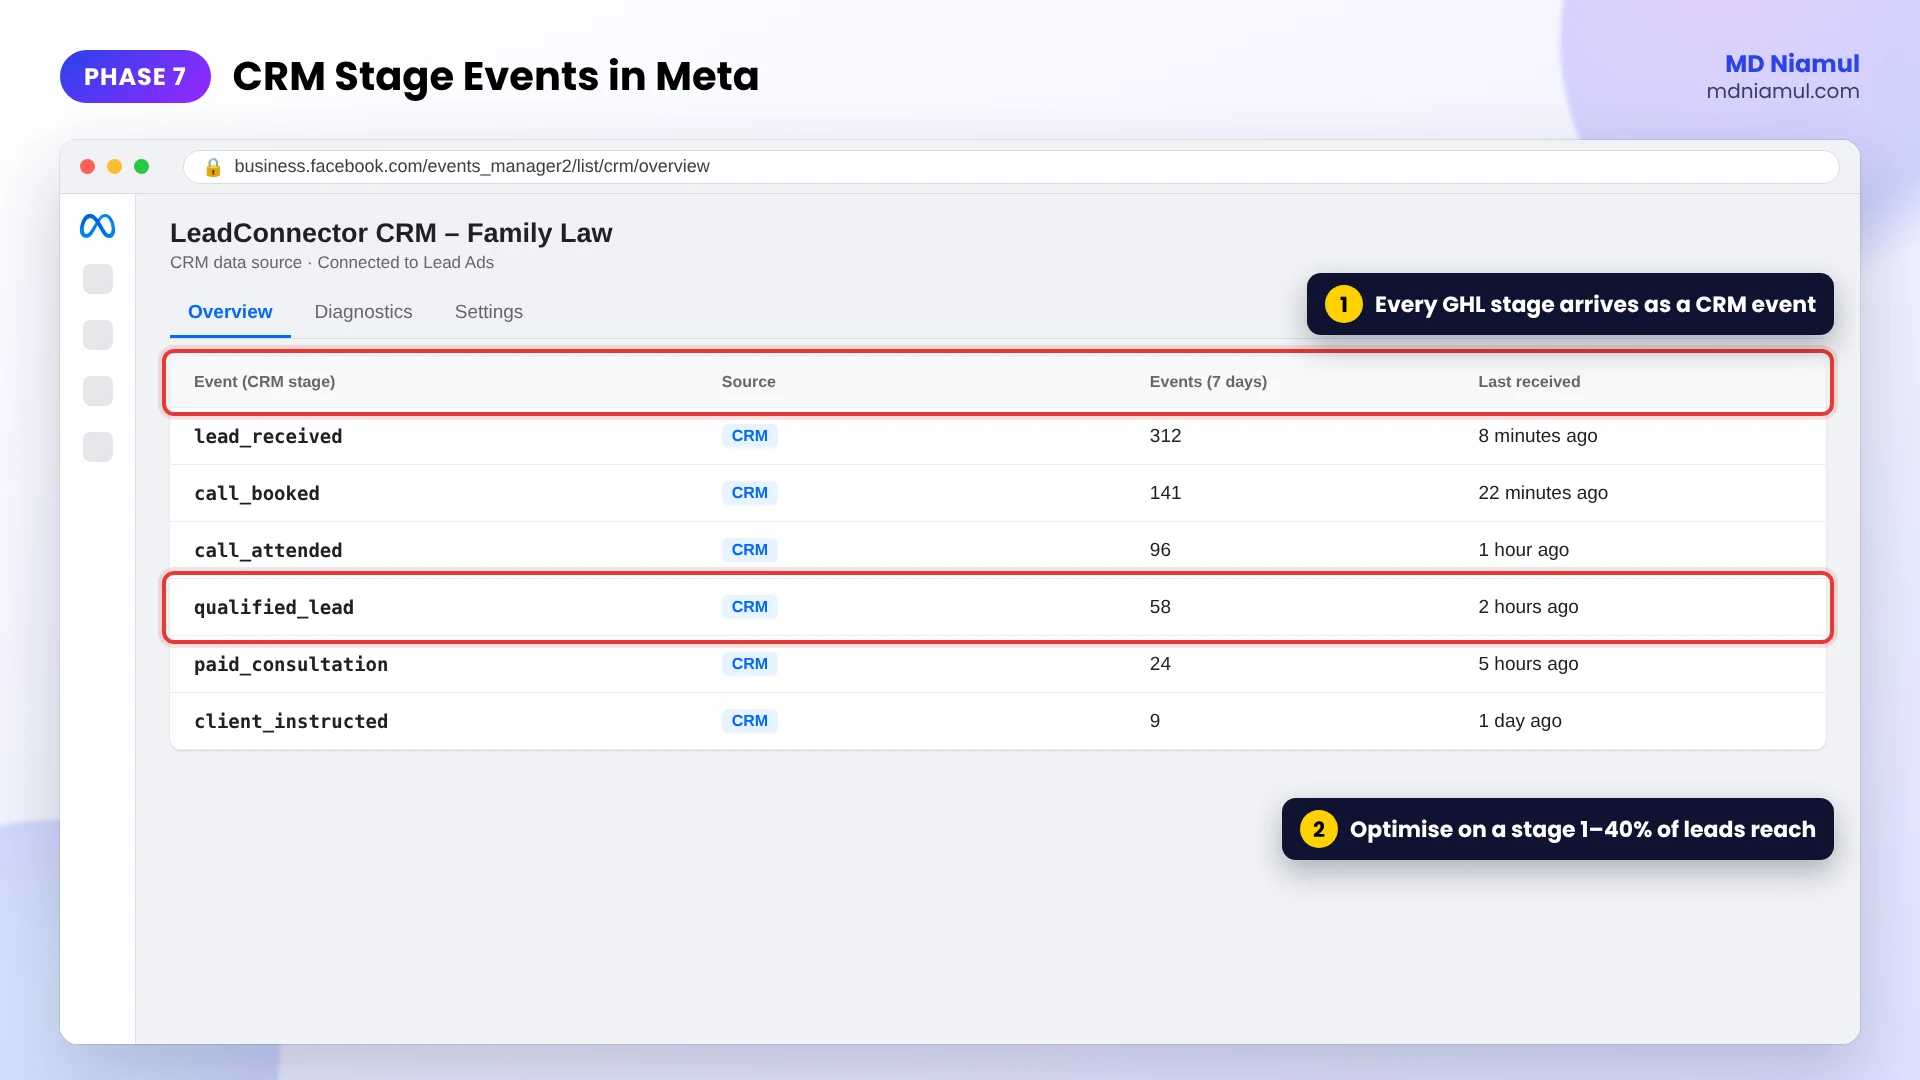Open the Diagnostics tab
Screen dimensions: 1920x1080
[x=363, y=312]
